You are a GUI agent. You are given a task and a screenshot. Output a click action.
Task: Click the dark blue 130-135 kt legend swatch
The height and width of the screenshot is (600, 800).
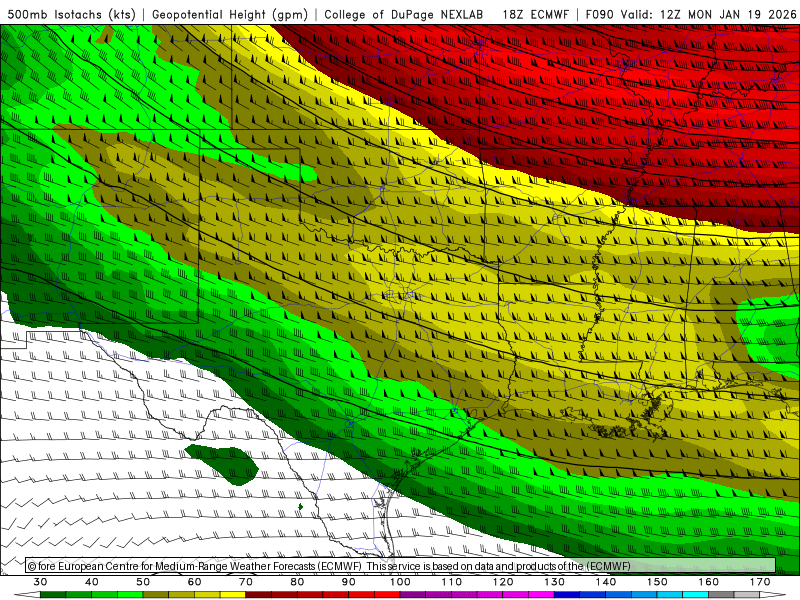pos(567,595)
